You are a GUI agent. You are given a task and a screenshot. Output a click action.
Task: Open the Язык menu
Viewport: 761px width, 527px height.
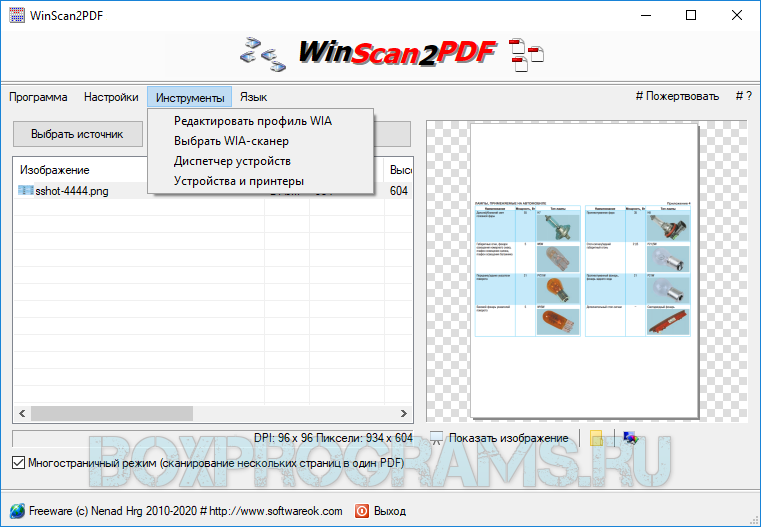click(x=253, y=97)
